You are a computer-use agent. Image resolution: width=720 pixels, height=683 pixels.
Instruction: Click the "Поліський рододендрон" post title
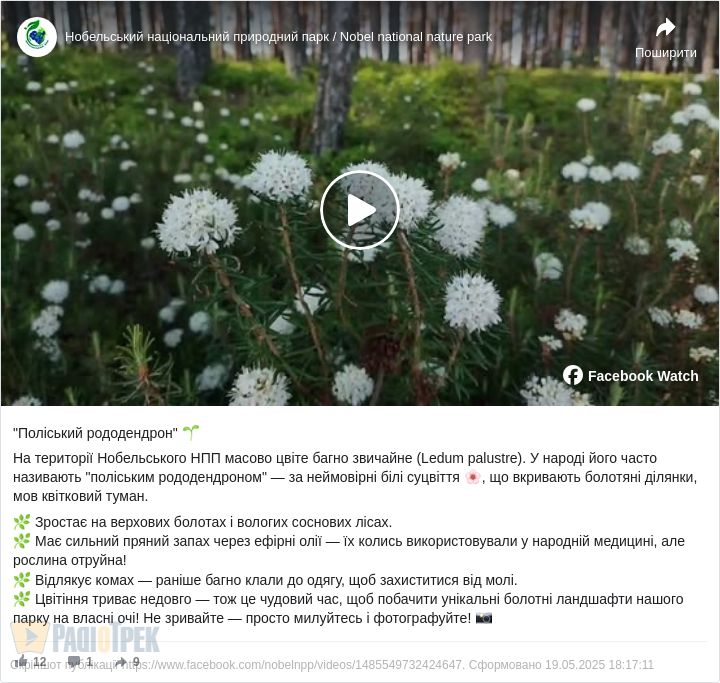pos(95,433)
